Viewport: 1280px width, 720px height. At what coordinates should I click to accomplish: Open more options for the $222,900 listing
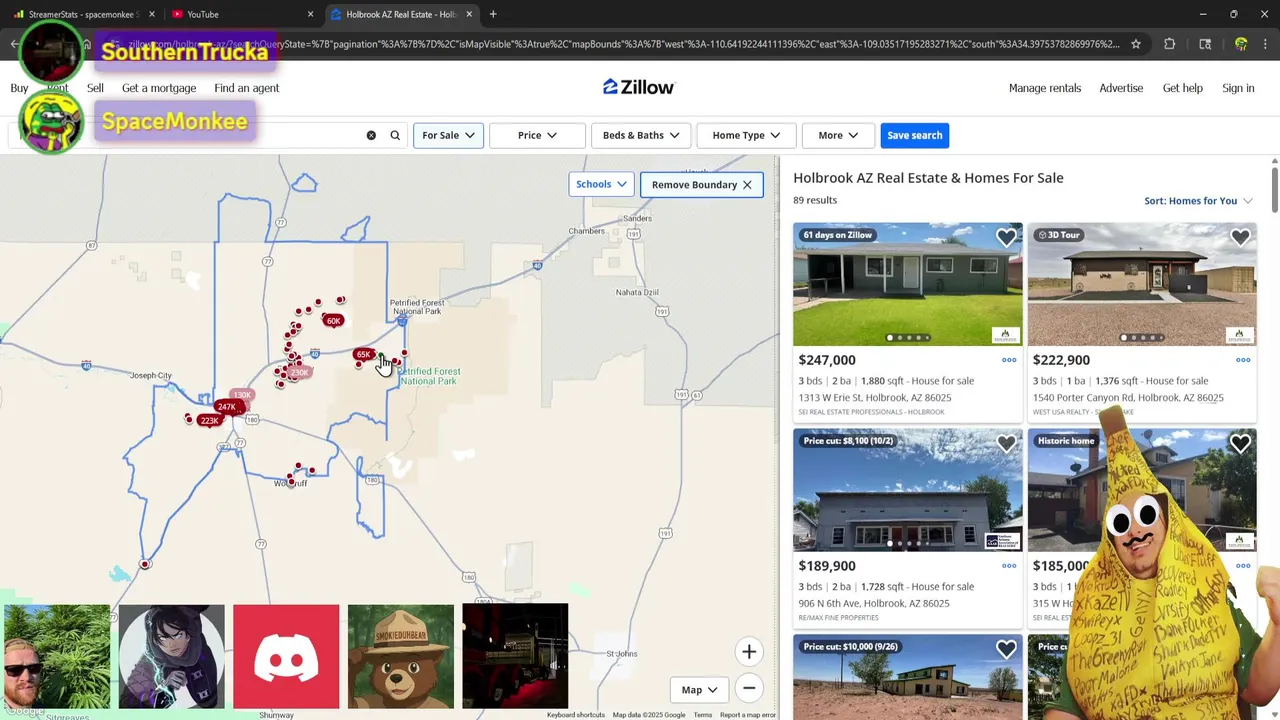(1243, 360)
